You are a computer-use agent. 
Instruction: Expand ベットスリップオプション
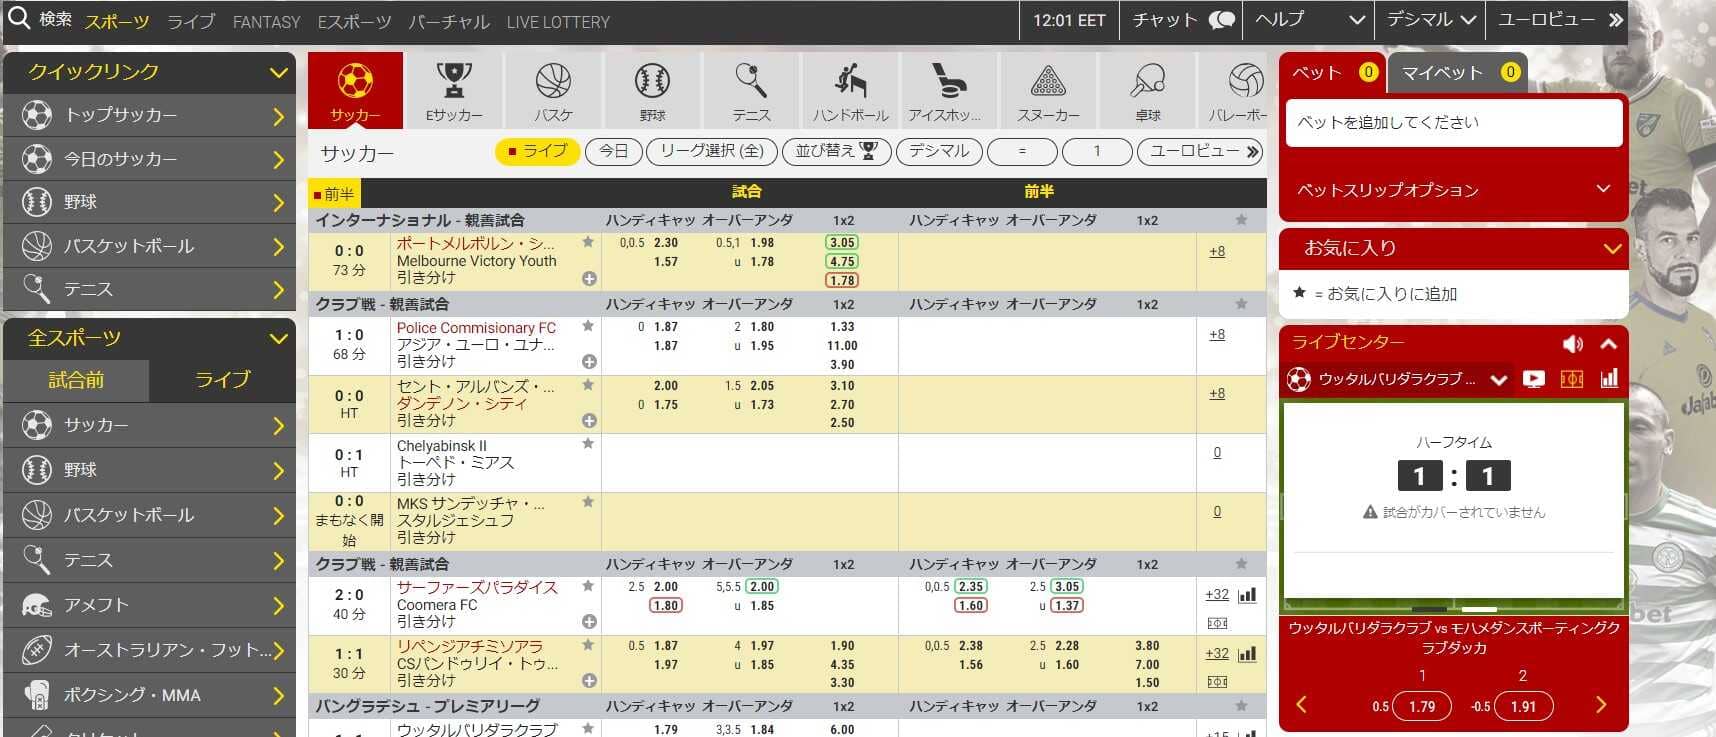(x=1453, y=190)
